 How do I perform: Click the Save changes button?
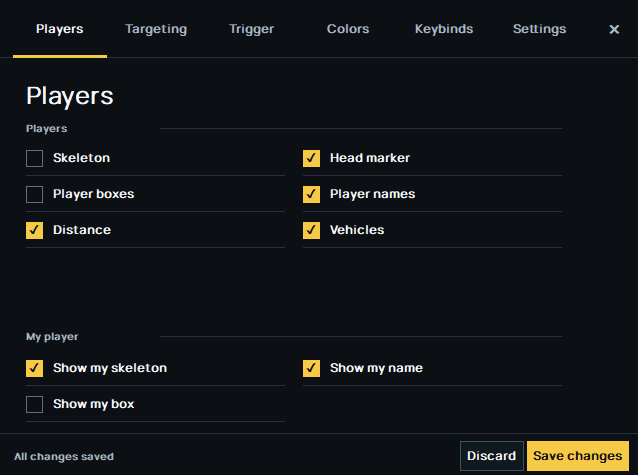click(x=578, y=456)
